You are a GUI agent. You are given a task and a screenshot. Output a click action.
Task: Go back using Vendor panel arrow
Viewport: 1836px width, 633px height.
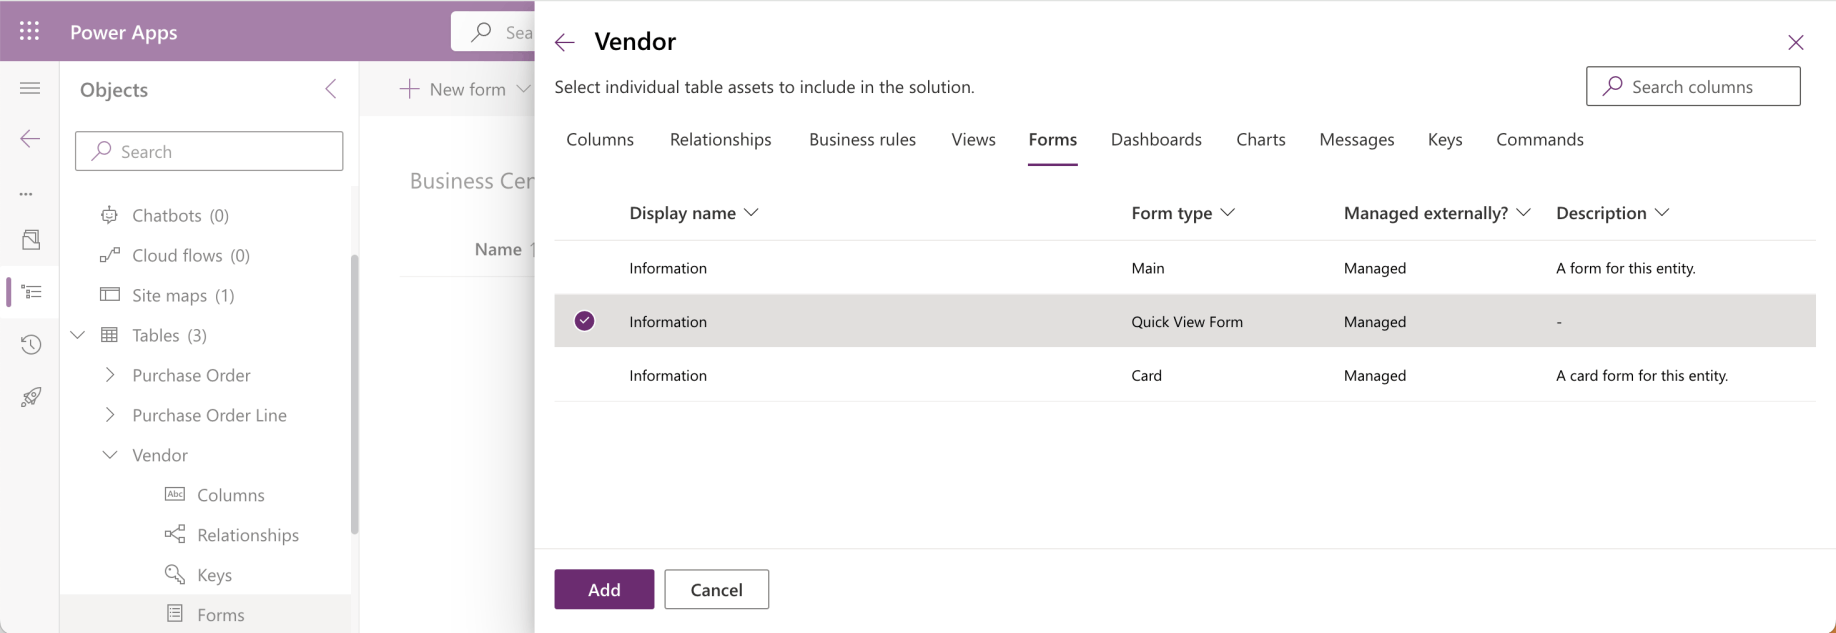(x=565, y=42)
